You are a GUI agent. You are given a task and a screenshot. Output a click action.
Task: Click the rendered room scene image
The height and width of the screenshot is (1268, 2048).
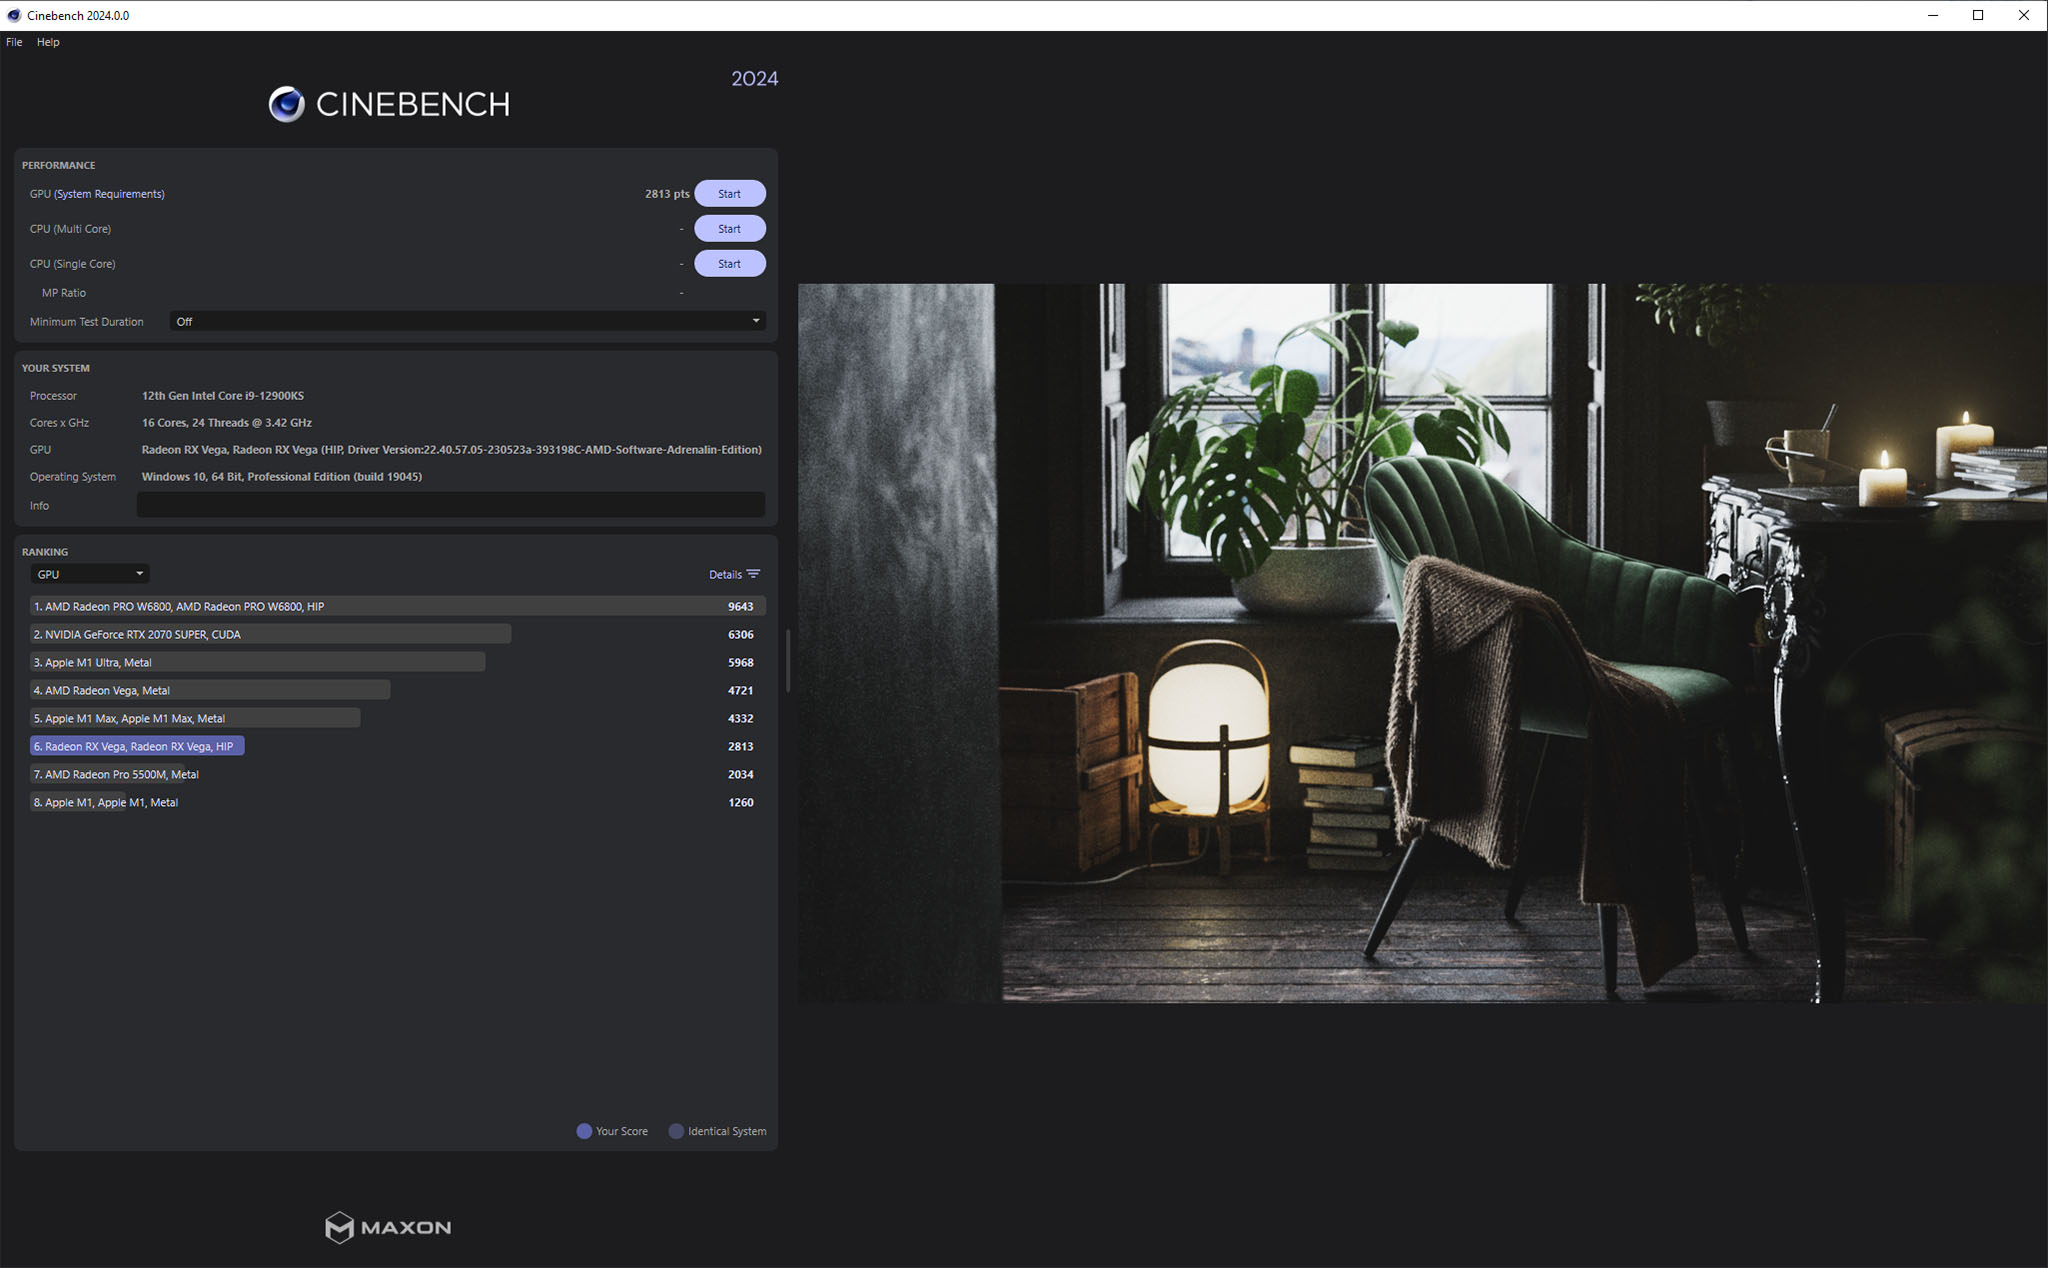click(1422, 643)
